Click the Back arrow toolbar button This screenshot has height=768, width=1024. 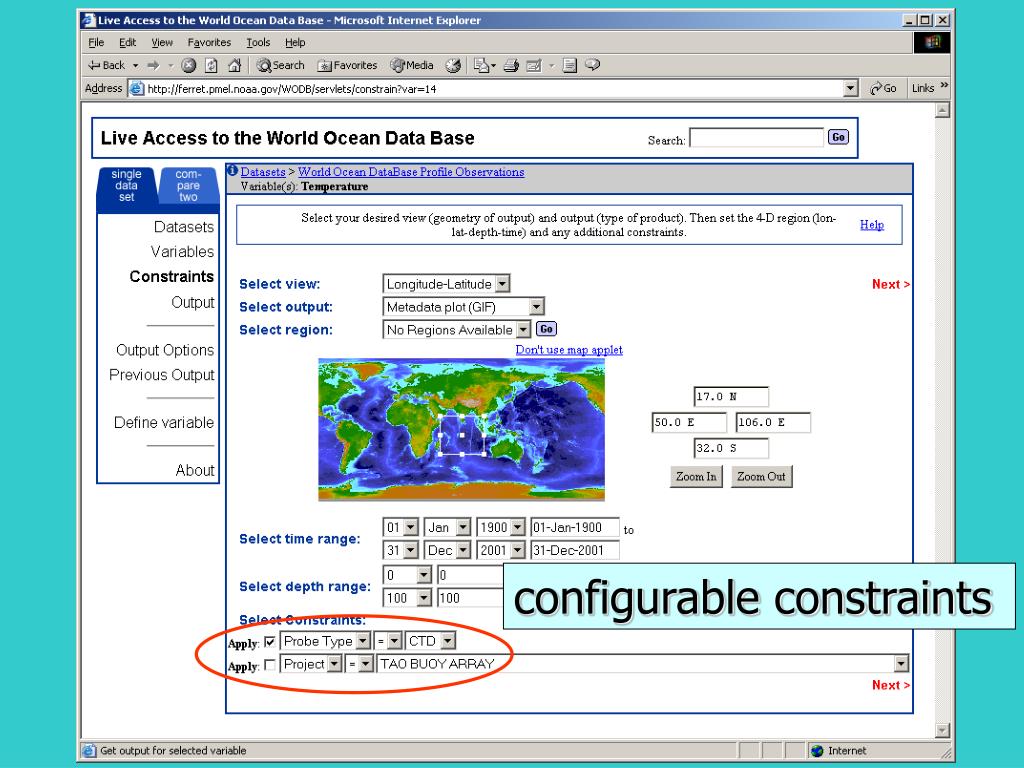point(106,65)
